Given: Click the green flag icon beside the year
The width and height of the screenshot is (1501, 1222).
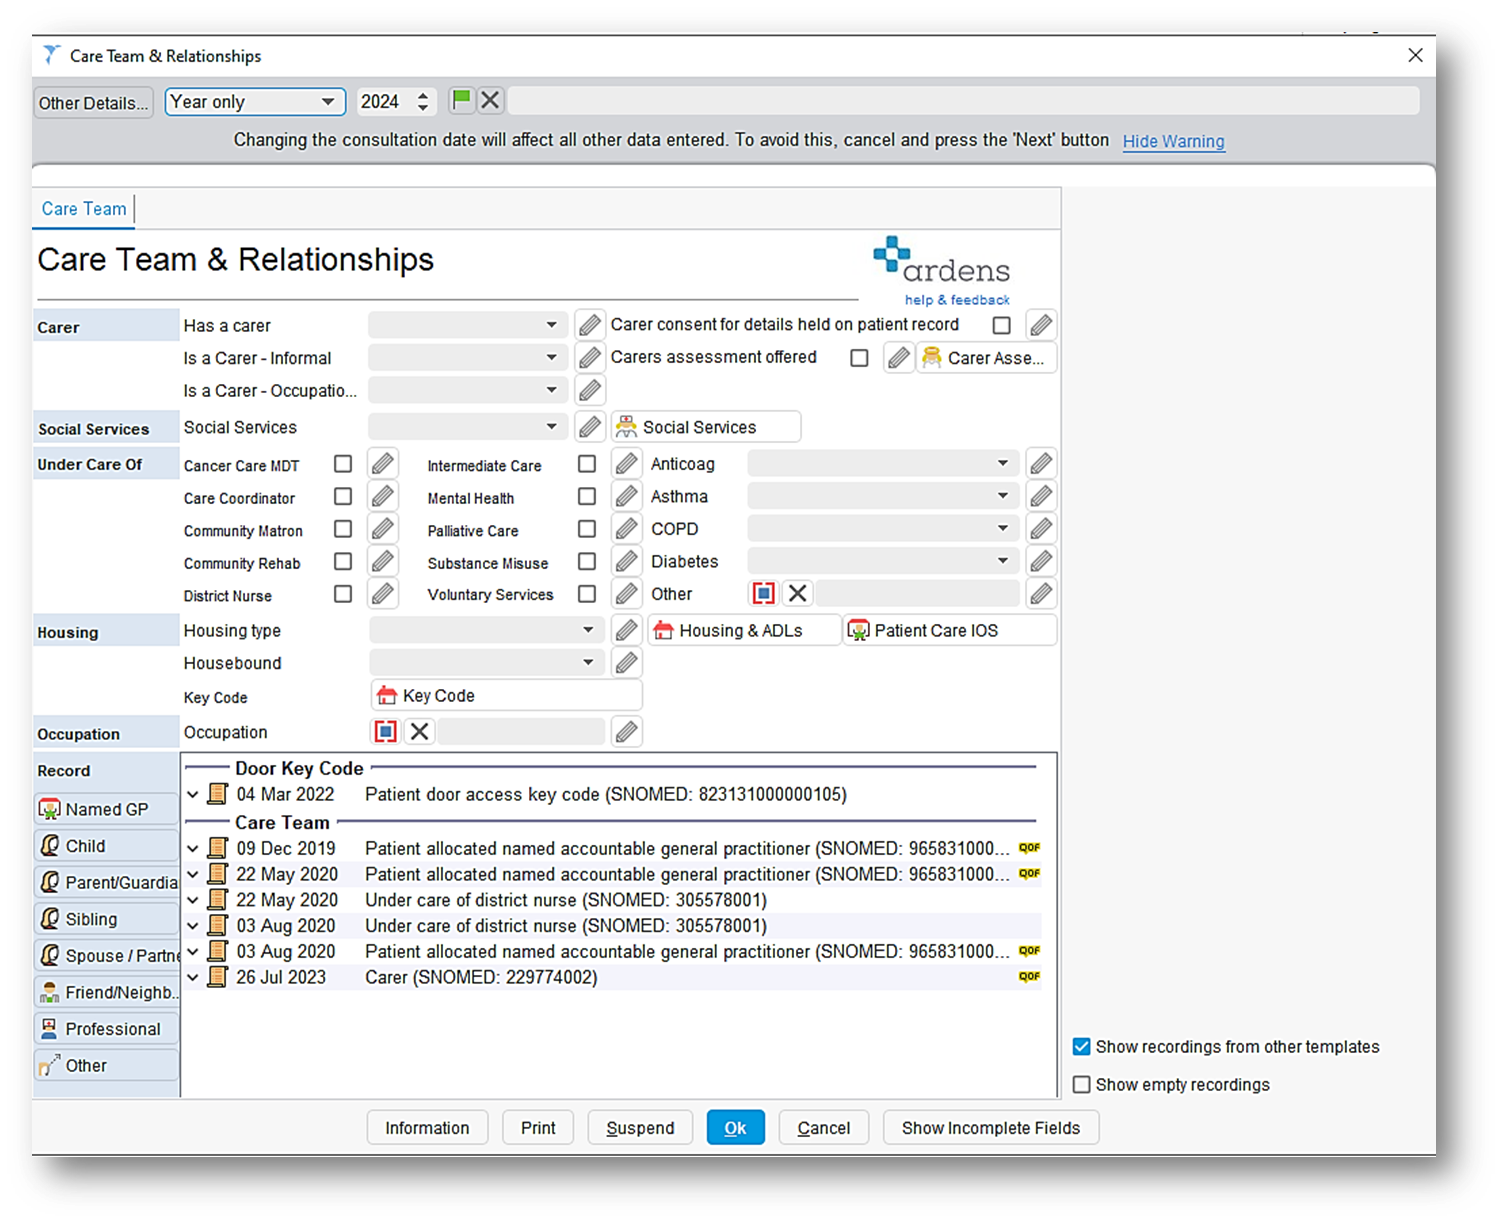Looking at the screenshot, I should [461, 100].
